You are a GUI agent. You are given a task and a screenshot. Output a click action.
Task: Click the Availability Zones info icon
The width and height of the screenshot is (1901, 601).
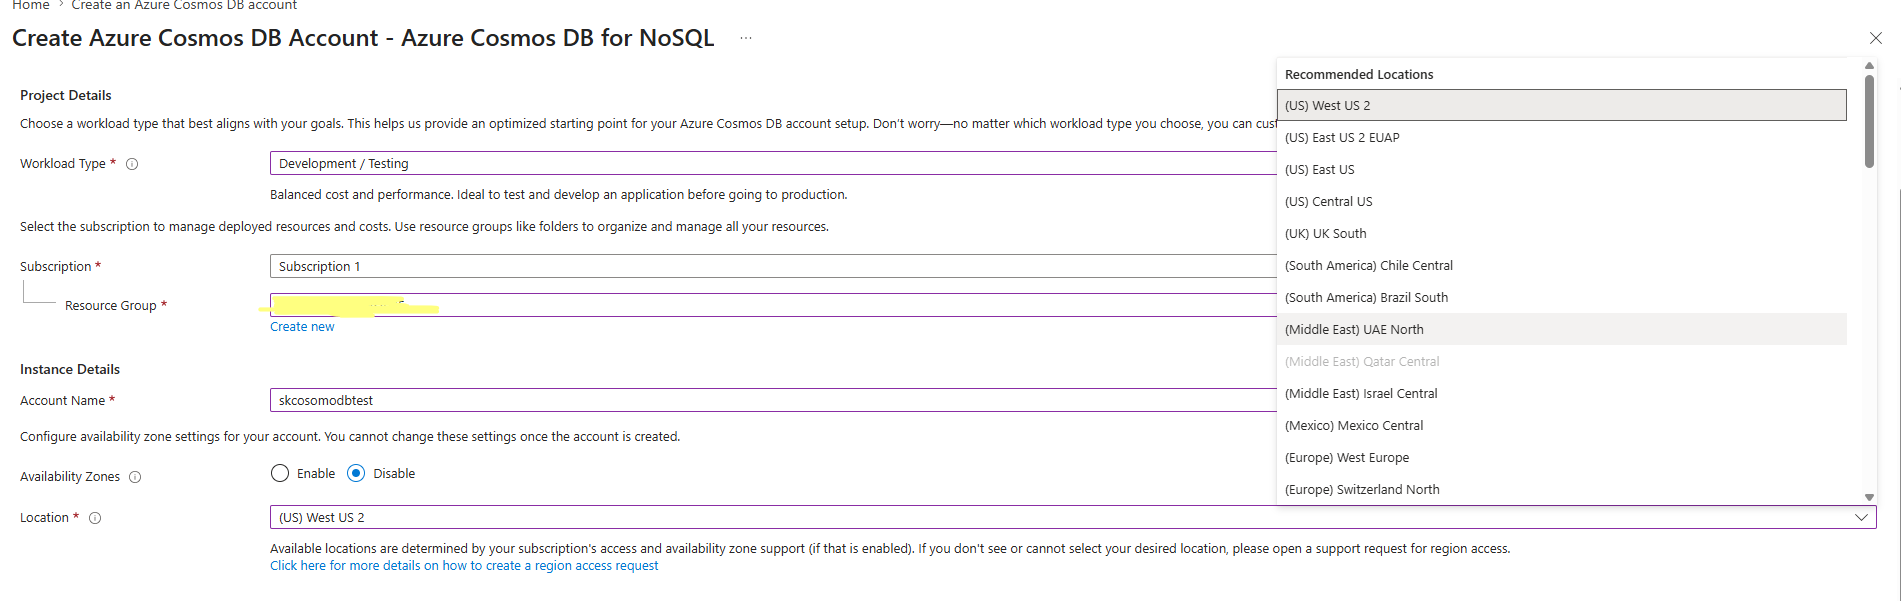coord(135,477)
